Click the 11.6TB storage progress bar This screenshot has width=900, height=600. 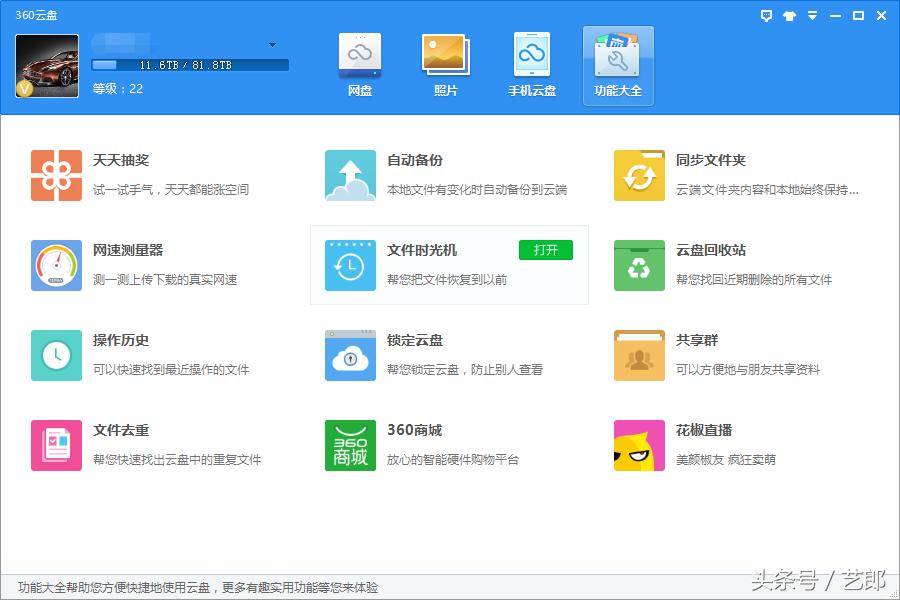tap(190, 66)
